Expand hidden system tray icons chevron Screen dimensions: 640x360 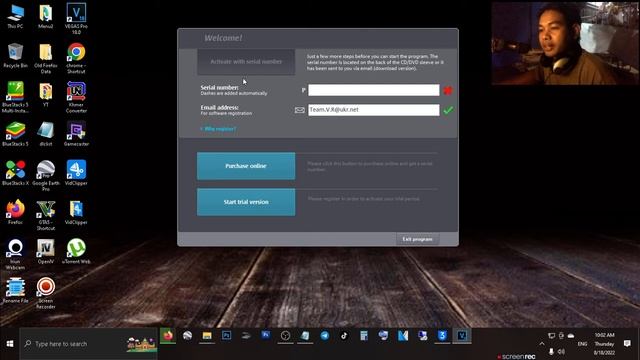[x=542, y=344]
